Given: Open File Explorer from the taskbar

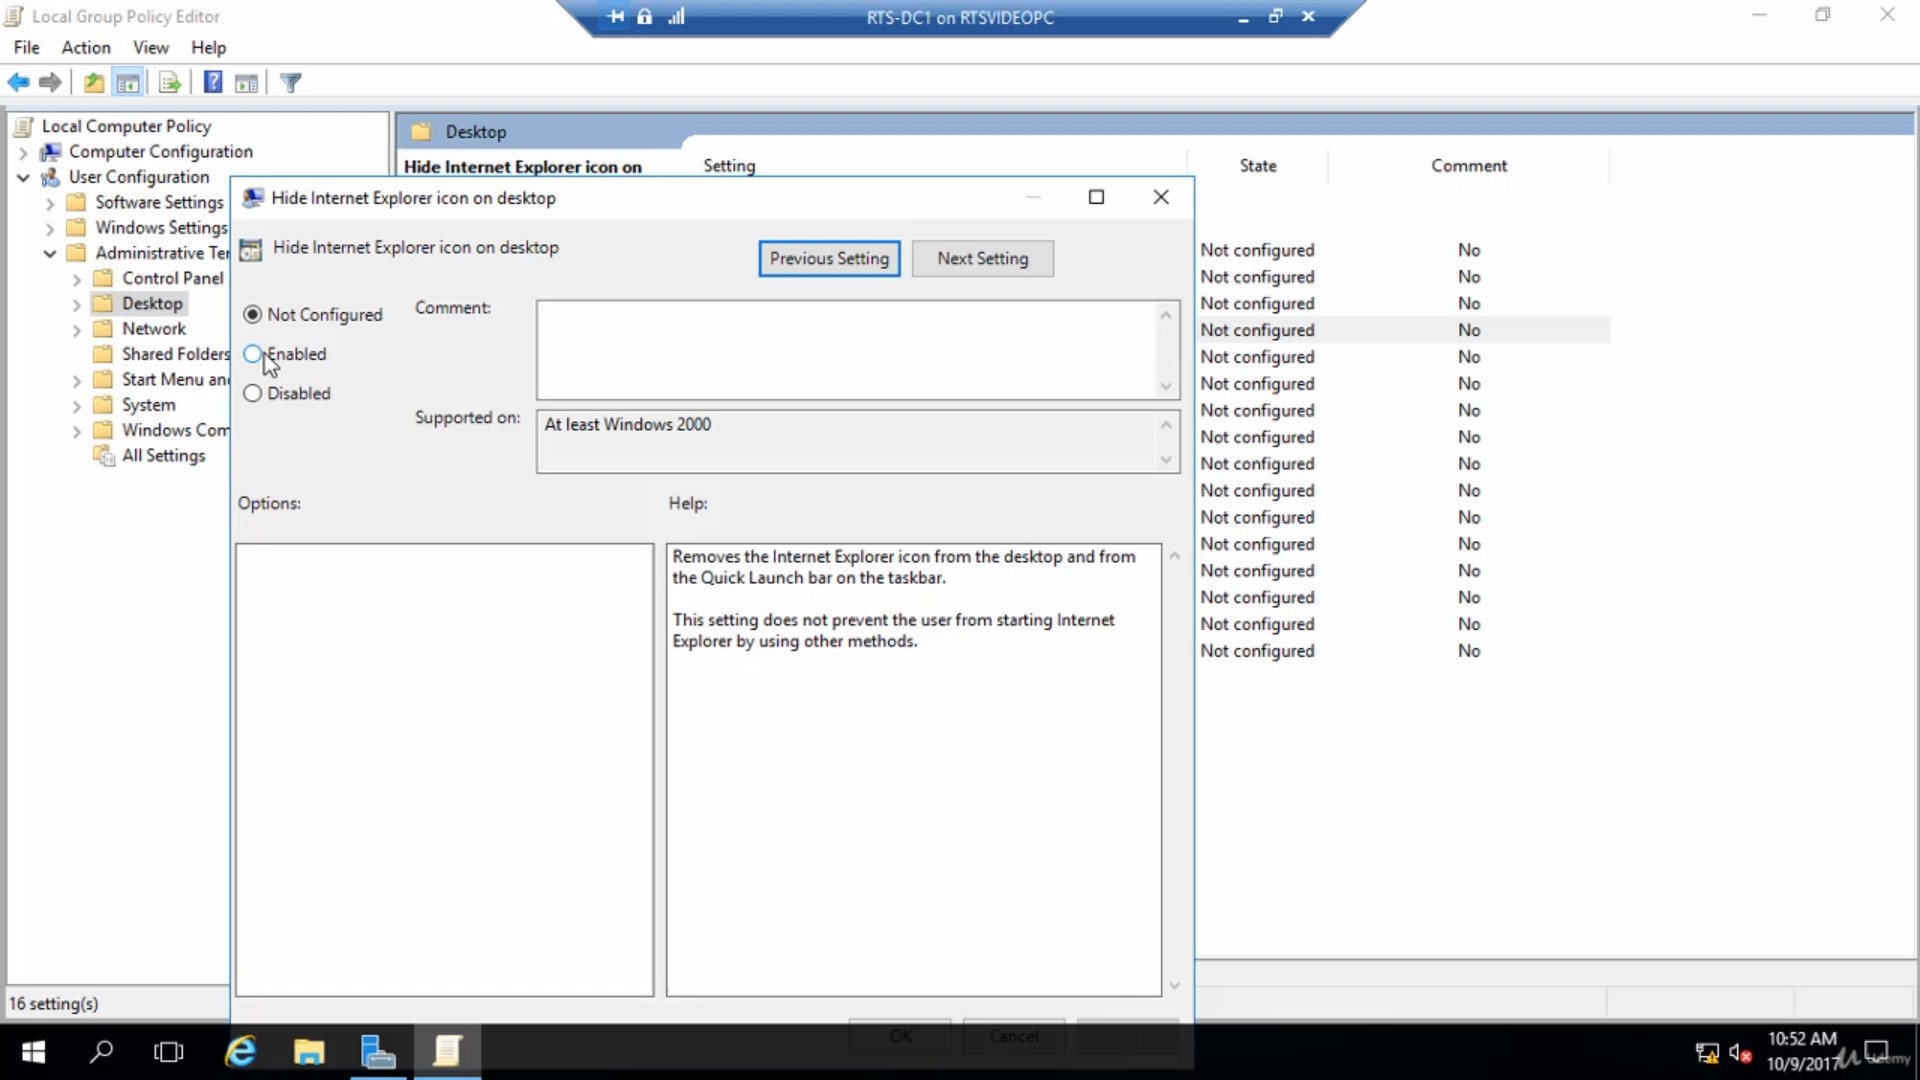Looking at the screenshot, I should coord(309,1051).
